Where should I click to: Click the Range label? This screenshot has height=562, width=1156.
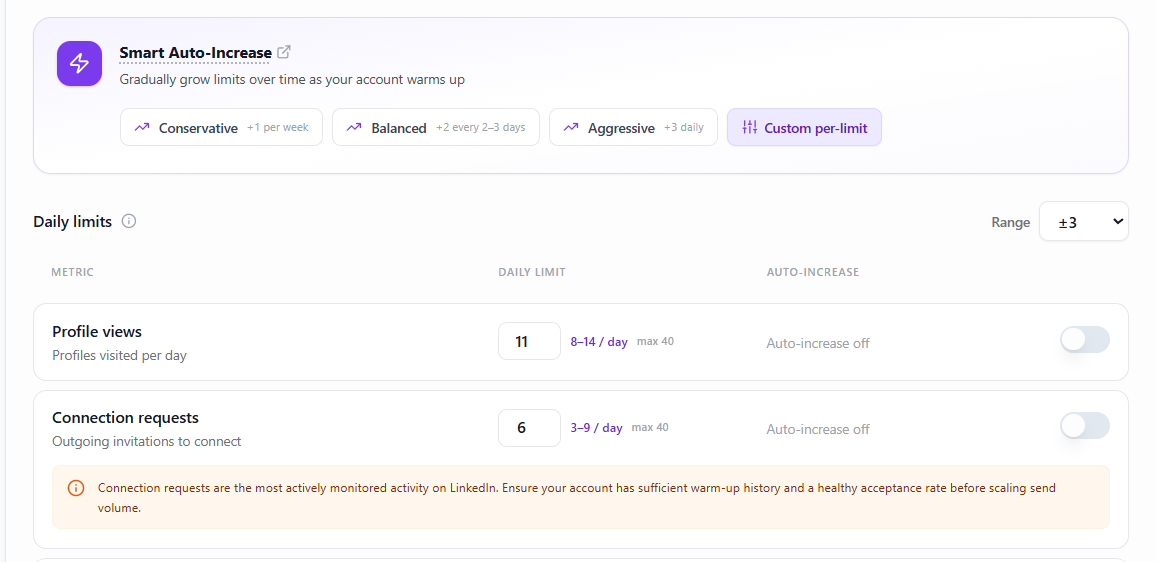point(1011,222)
